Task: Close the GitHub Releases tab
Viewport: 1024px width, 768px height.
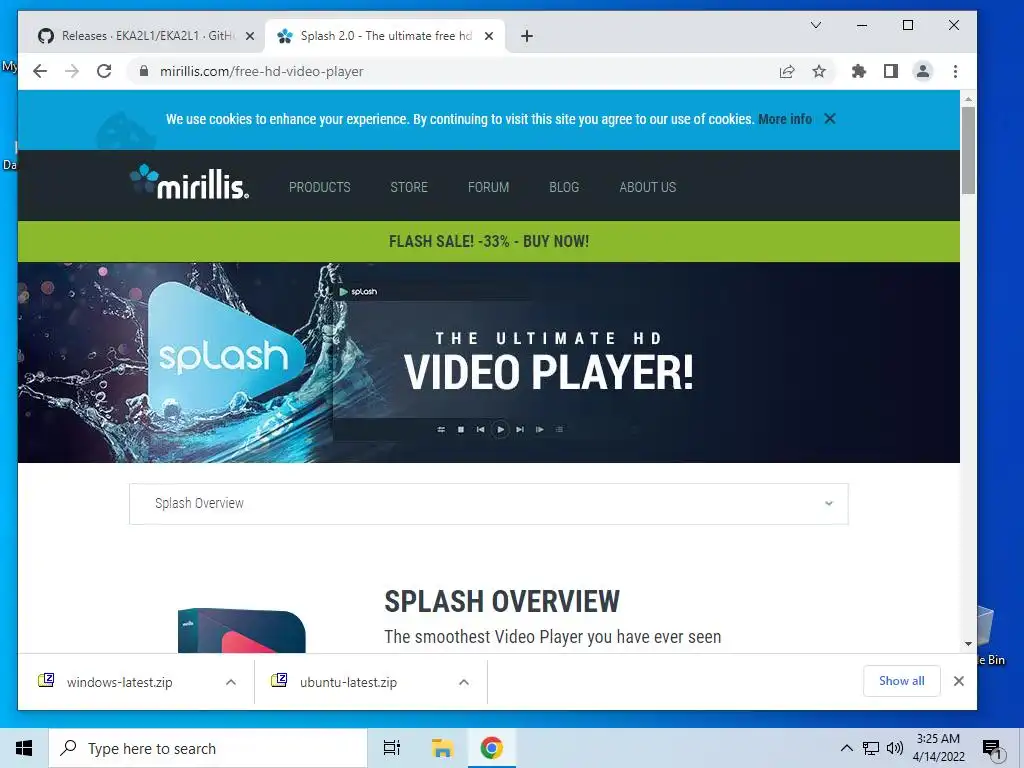Action: pos(249,36)
